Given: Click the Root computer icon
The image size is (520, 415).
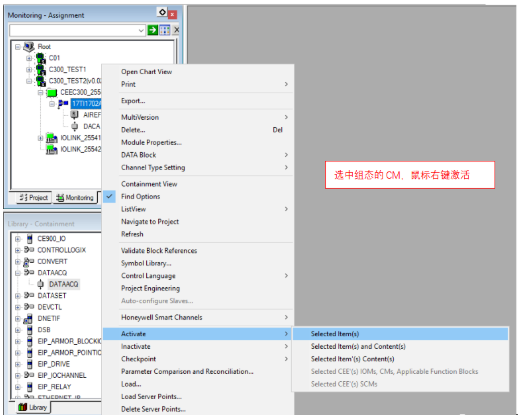Looking at the screenshot, I should coord(29,47).
